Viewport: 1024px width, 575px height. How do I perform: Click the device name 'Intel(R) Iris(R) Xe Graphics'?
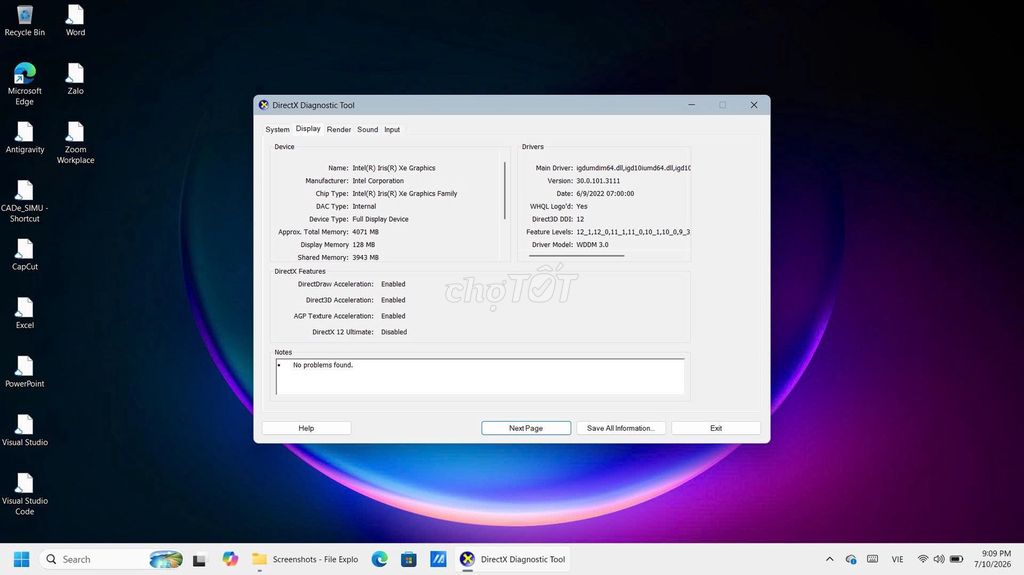(394, 168)
